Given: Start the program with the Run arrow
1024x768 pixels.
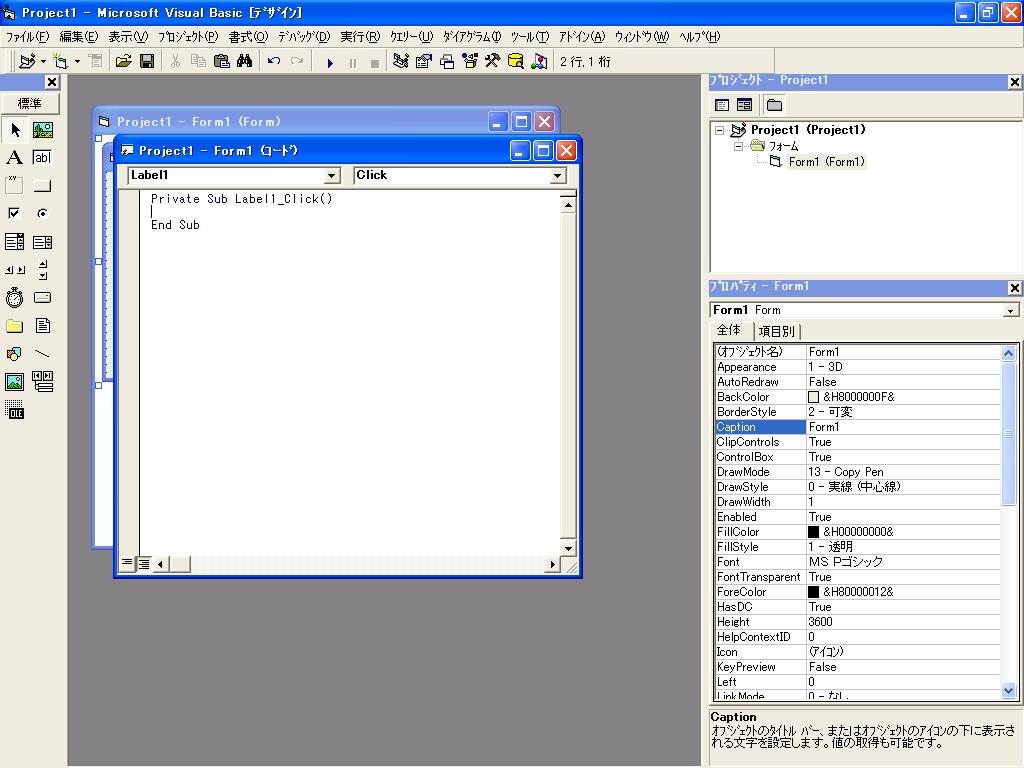Looking at the screenshot, I should (x=330, y=63).
